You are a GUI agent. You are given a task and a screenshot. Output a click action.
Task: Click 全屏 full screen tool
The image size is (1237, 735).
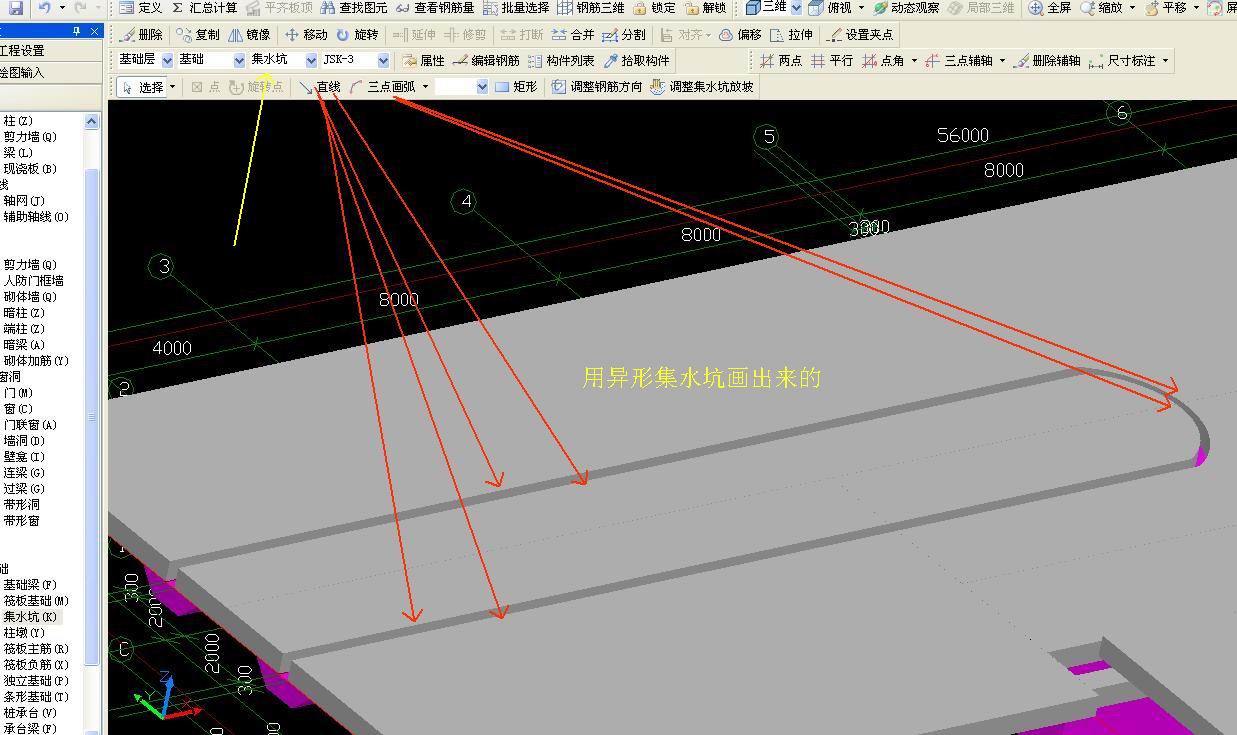coord(1049,7)
